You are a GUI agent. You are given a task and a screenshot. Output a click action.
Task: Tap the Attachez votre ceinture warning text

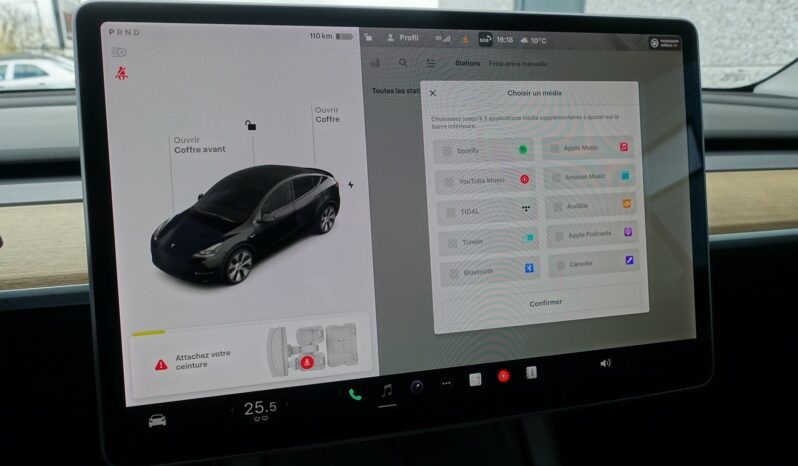click(203, 359)
